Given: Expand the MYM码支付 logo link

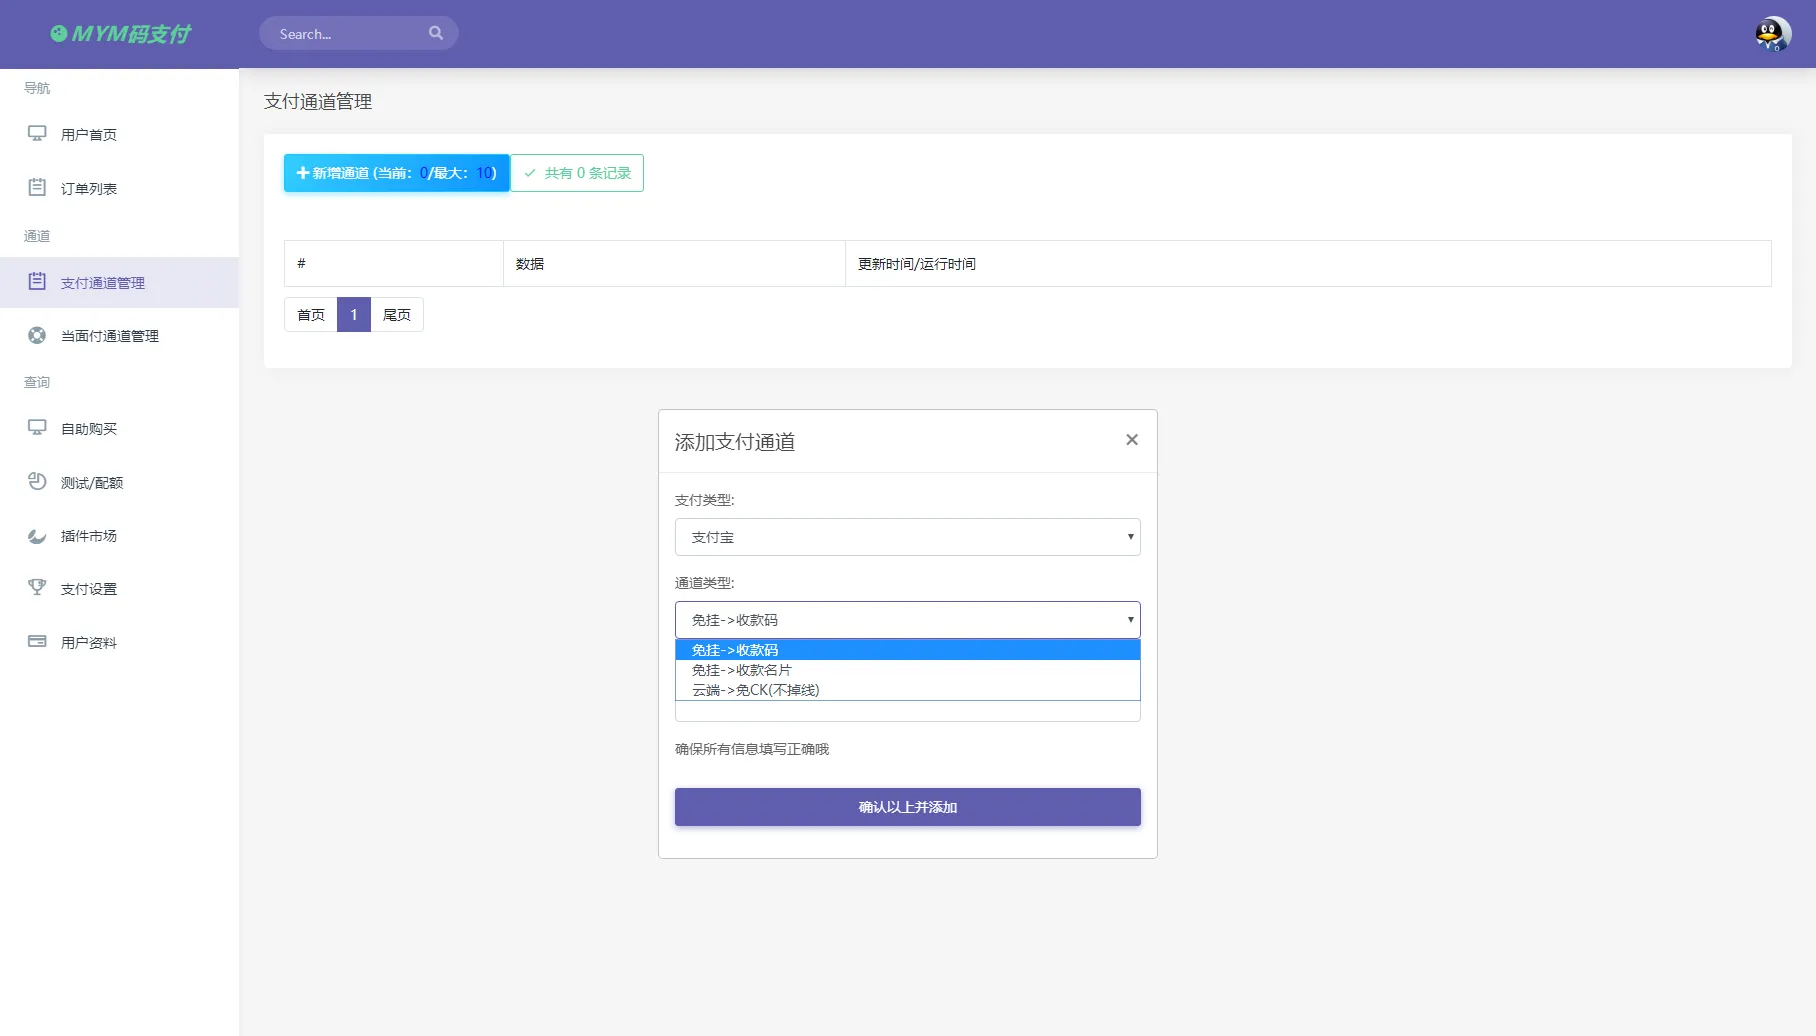Looking at the screenshot, I should coord(119,33).
